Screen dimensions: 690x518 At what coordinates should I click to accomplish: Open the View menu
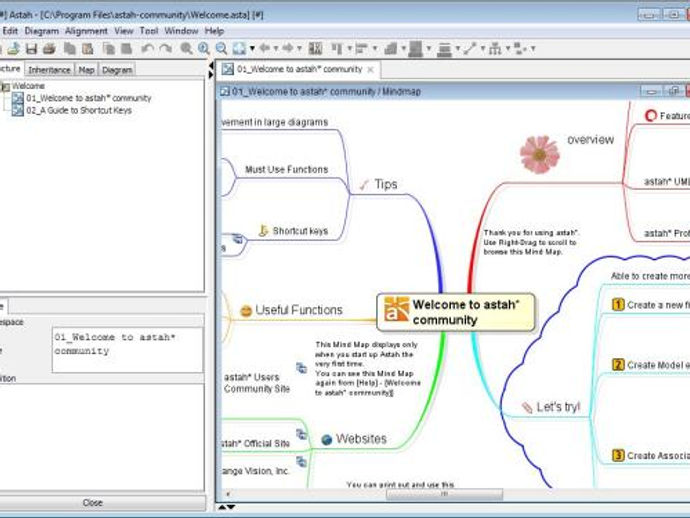pos(124,31)
